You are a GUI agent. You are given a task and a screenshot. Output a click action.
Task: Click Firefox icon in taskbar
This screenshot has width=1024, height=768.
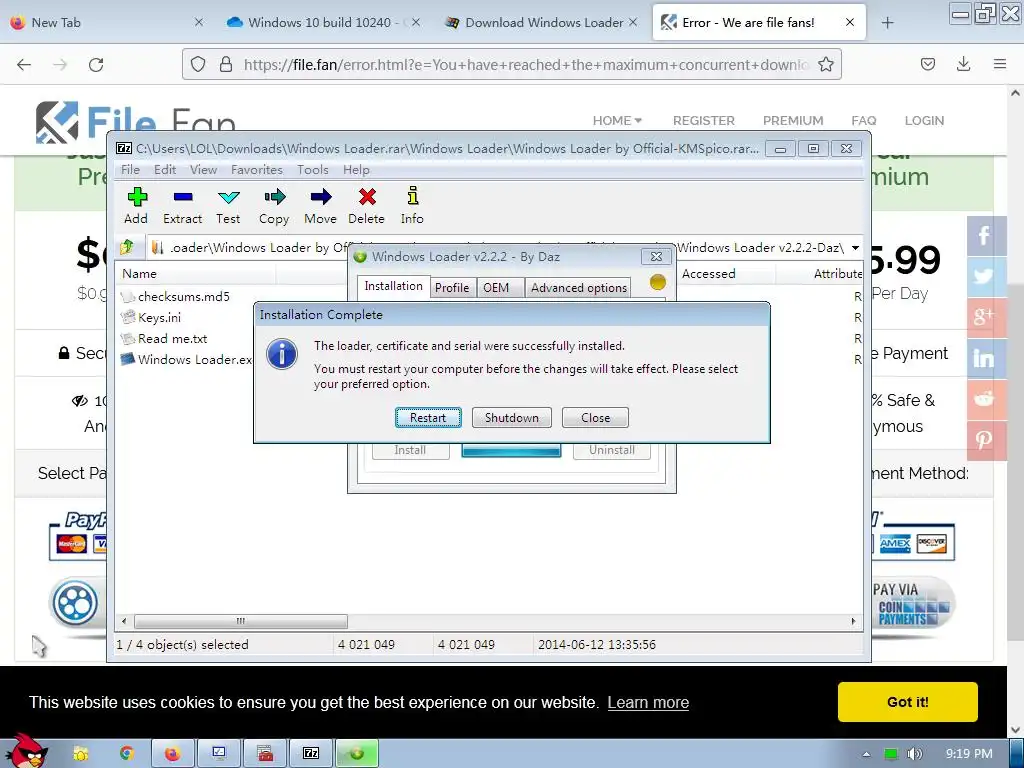172,754
